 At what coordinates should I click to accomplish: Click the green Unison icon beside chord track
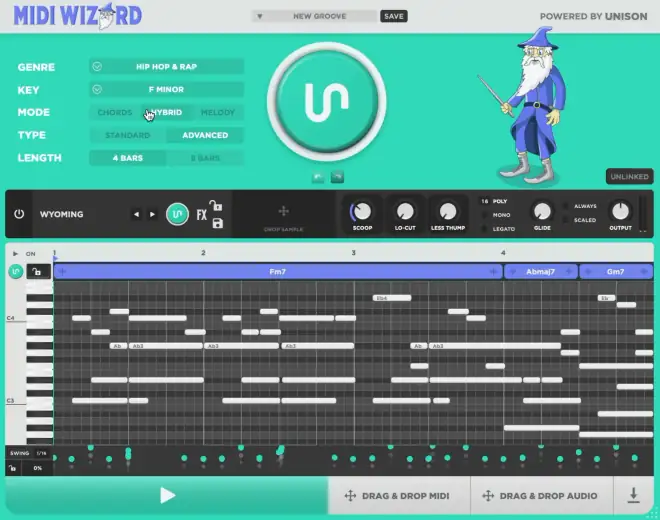[16, 272]
